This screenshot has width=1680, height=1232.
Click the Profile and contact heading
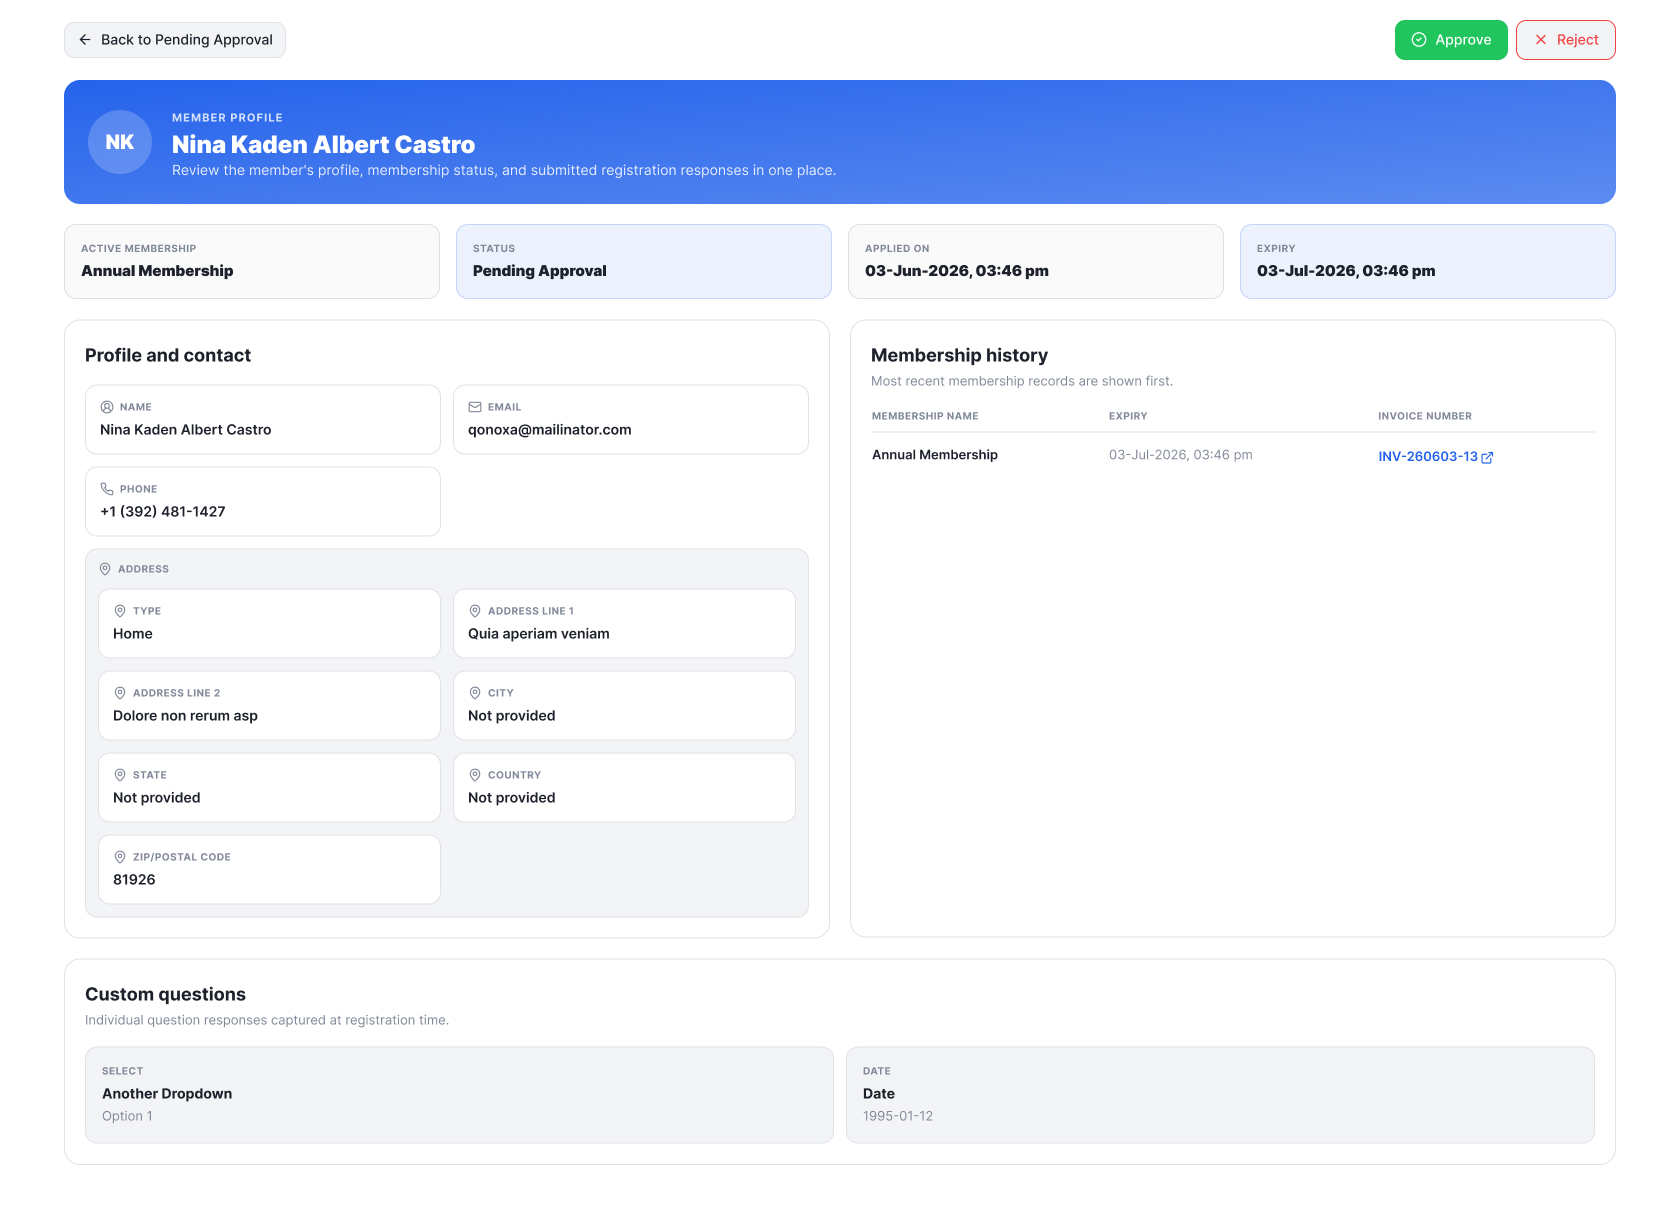[x=168, y=355]
